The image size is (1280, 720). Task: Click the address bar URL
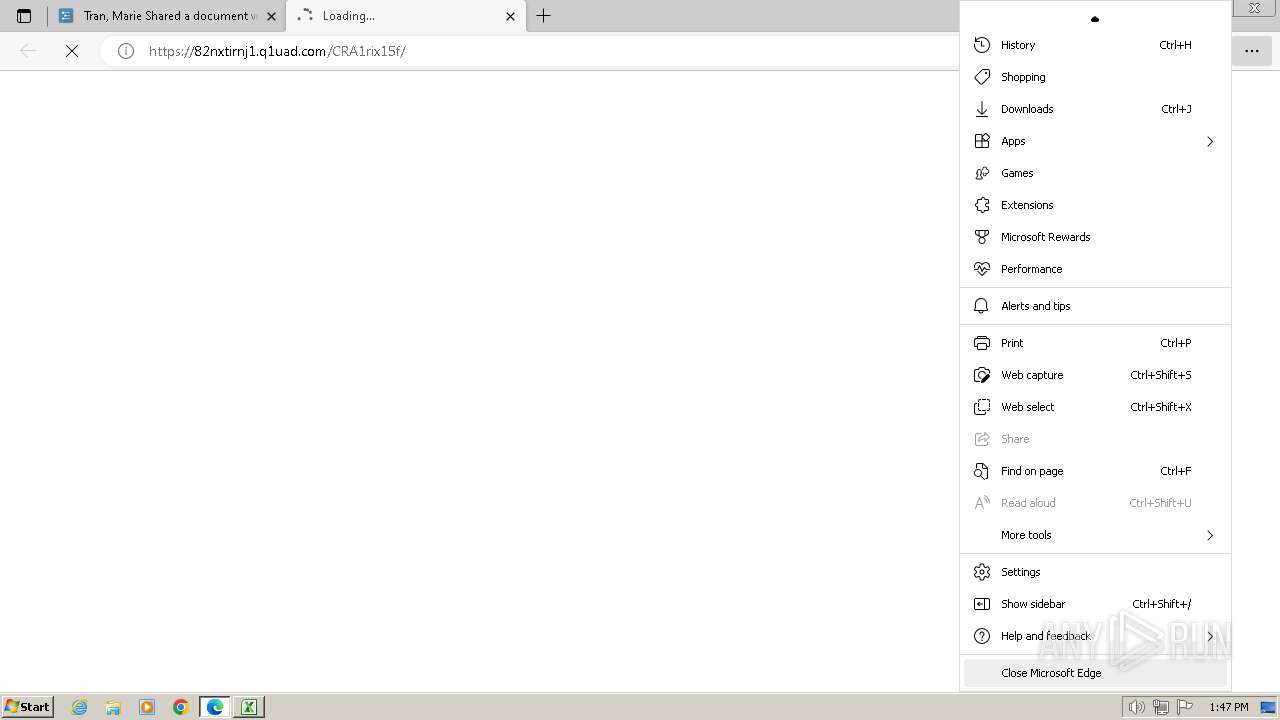[x=277, y=51]
